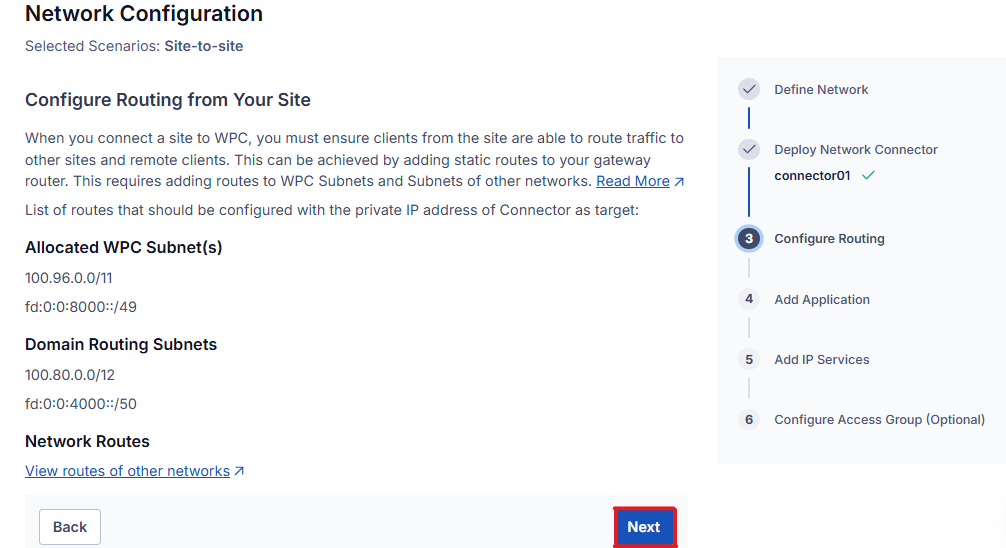Click step 5 number icon for Add IP Services
This screenshot has height=548, width=1006.
click(x=749, y=359)
